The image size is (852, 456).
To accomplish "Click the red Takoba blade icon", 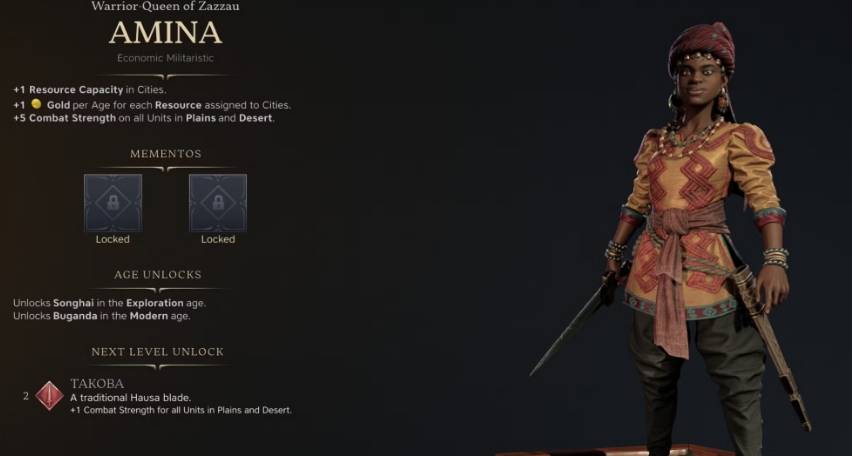I will [x=49, y=396].
